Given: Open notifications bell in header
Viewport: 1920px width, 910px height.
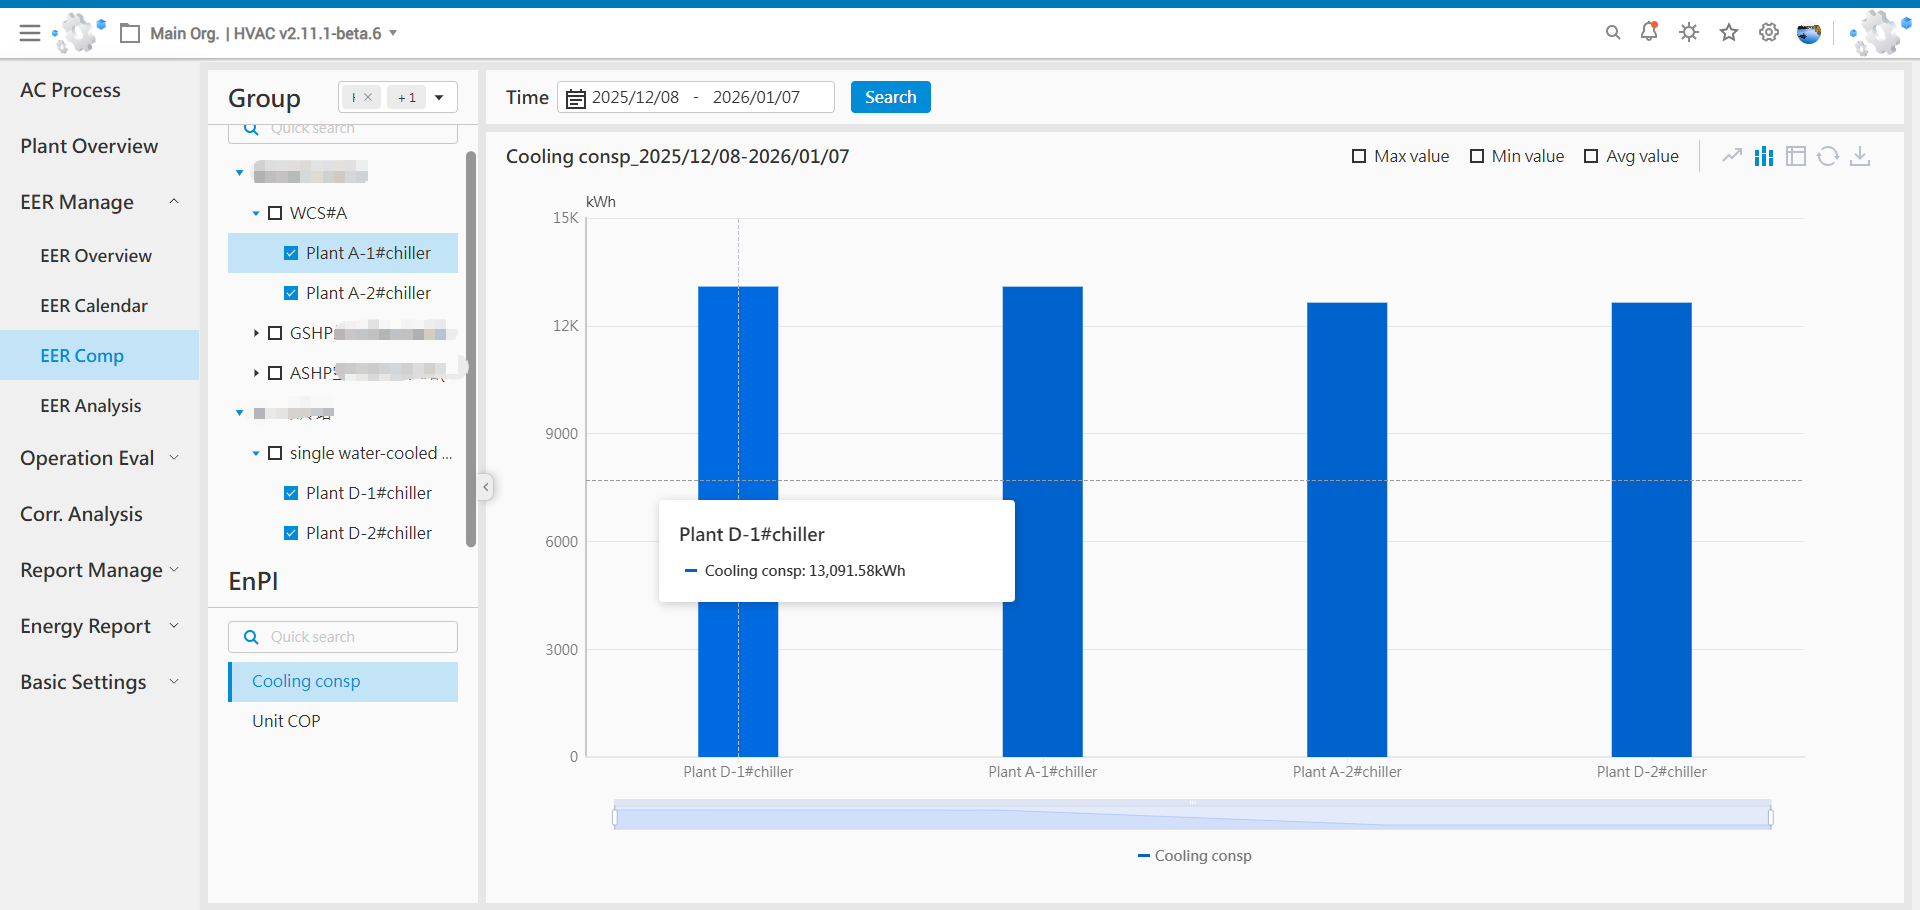Looking at the screenshot, I should [1649, 32].
